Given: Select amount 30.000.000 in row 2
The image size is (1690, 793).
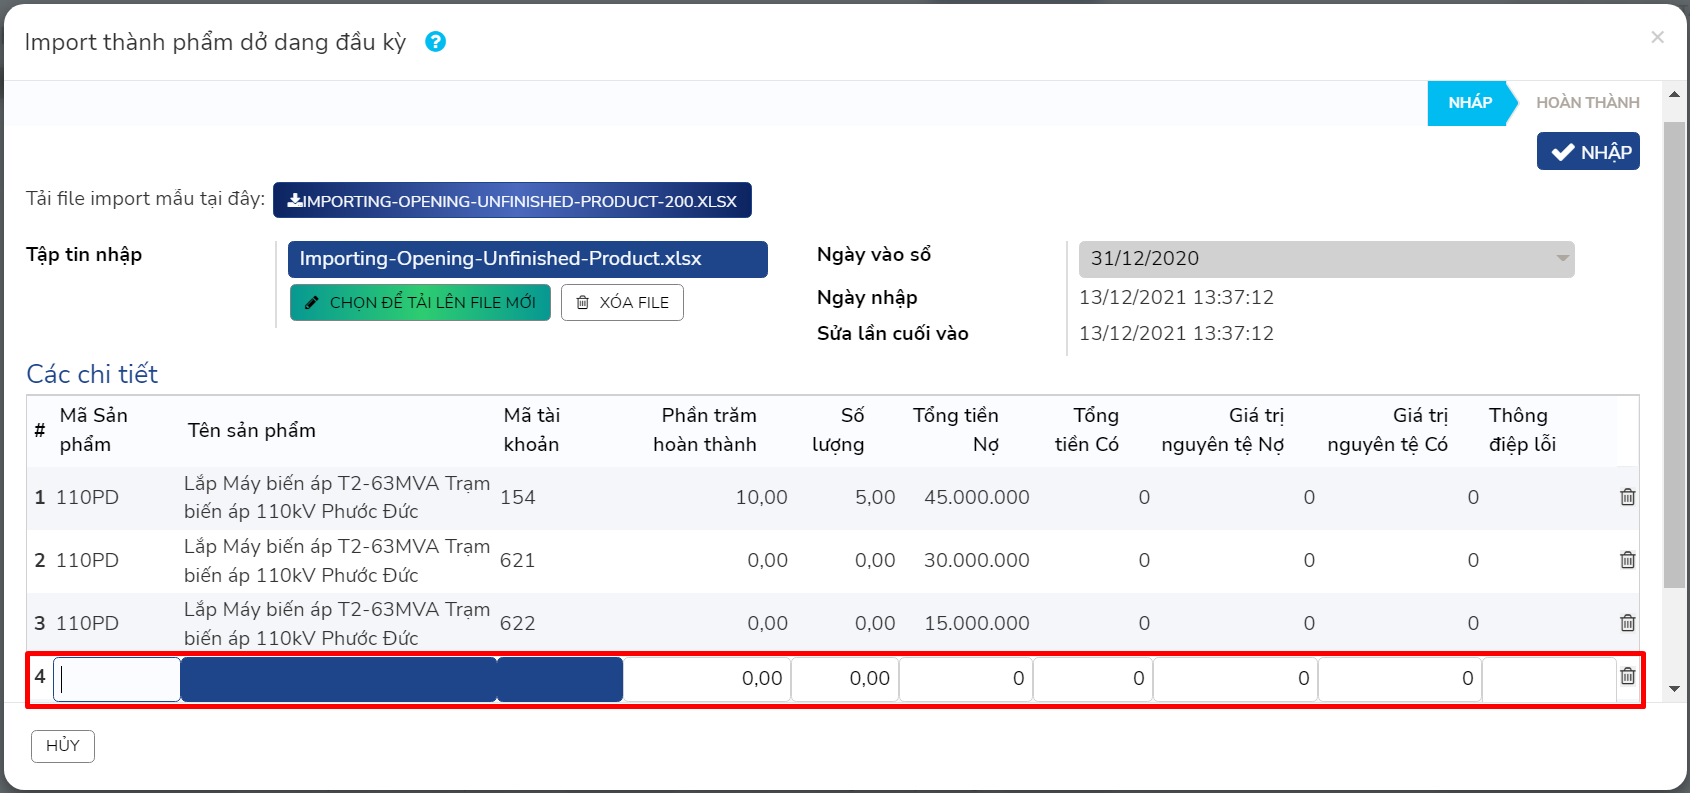Looking at the screenshot, I should 977,560.
